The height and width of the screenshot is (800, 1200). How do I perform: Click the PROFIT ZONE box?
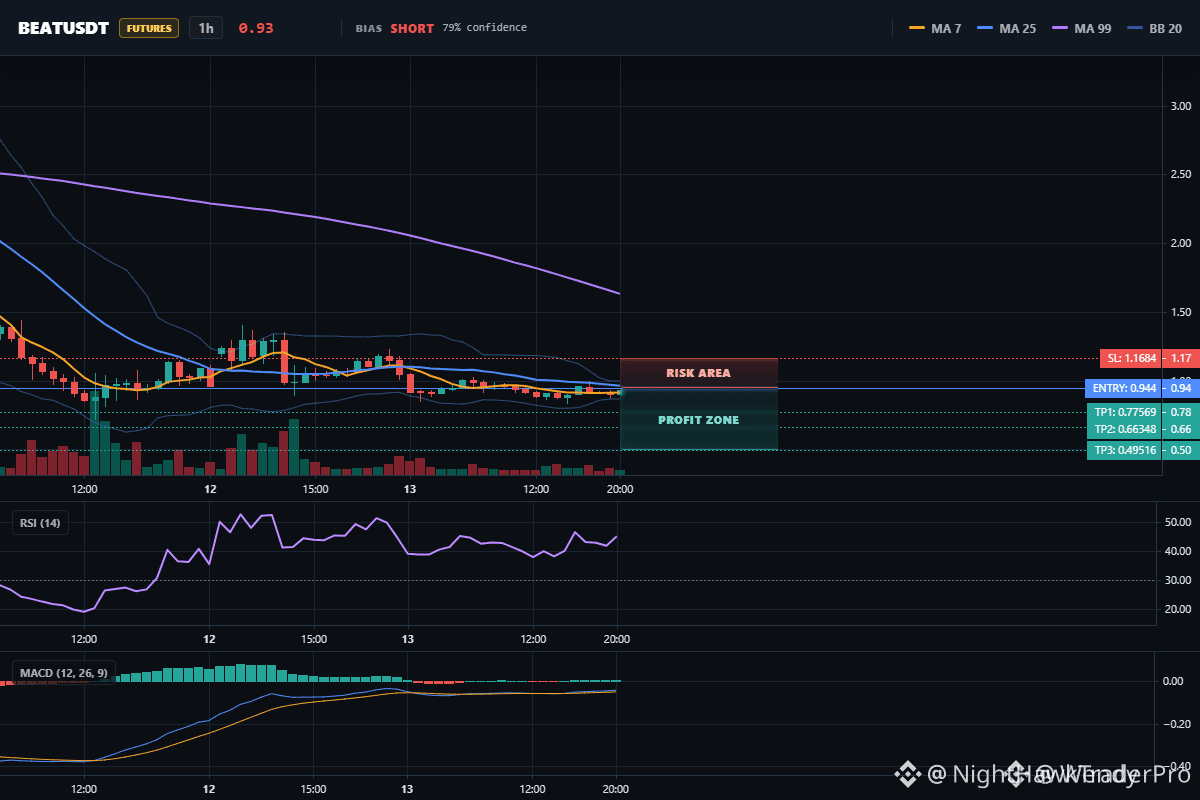coord(699,419)
